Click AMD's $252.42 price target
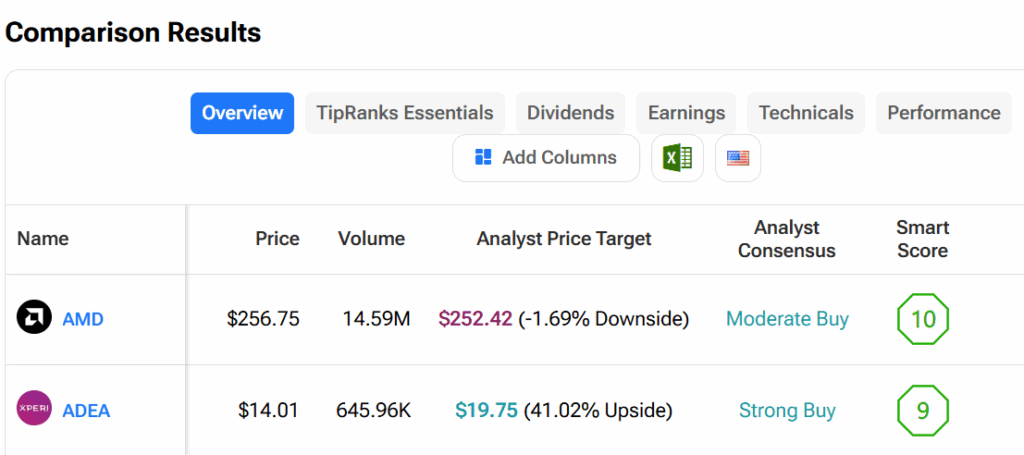This screenshot has height=455, width=1024. (475, 319)
